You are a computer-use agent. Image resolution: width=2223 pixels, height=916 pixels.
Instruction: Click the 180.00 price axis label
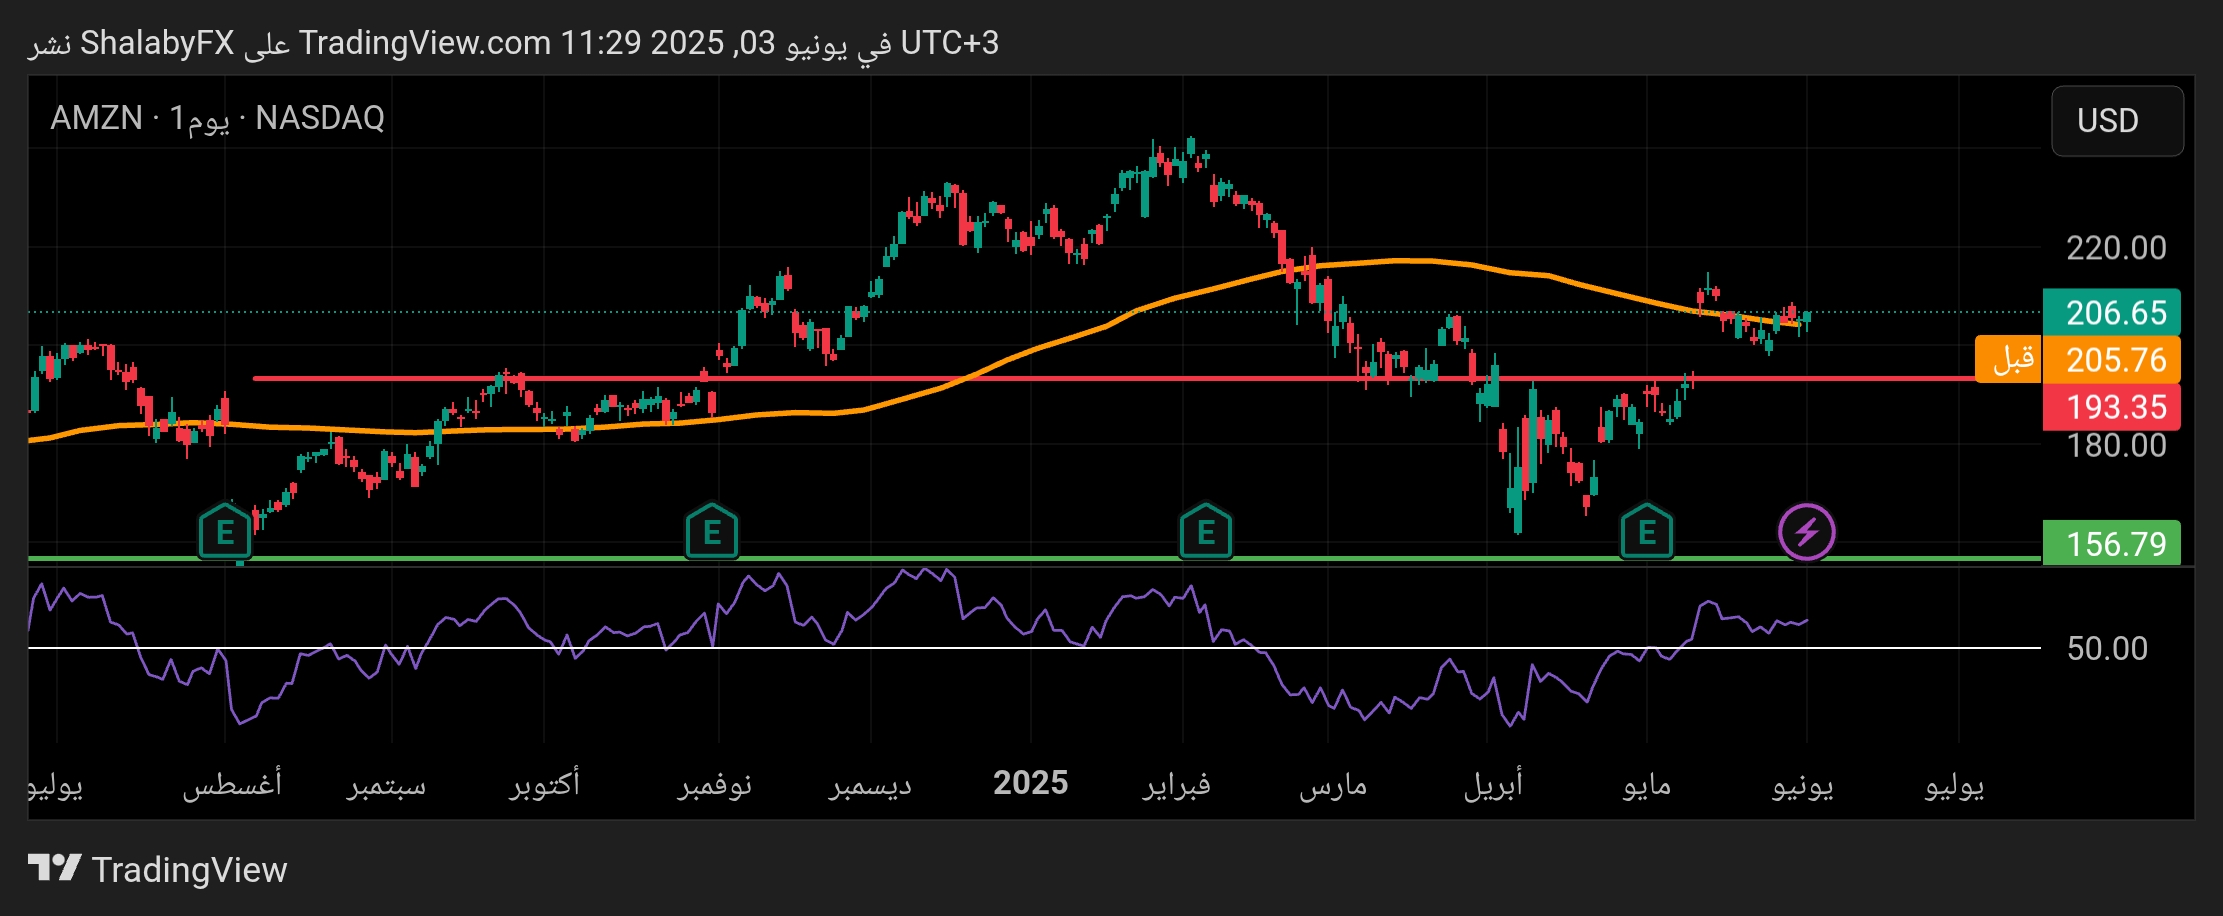[x=2115, y=445]
